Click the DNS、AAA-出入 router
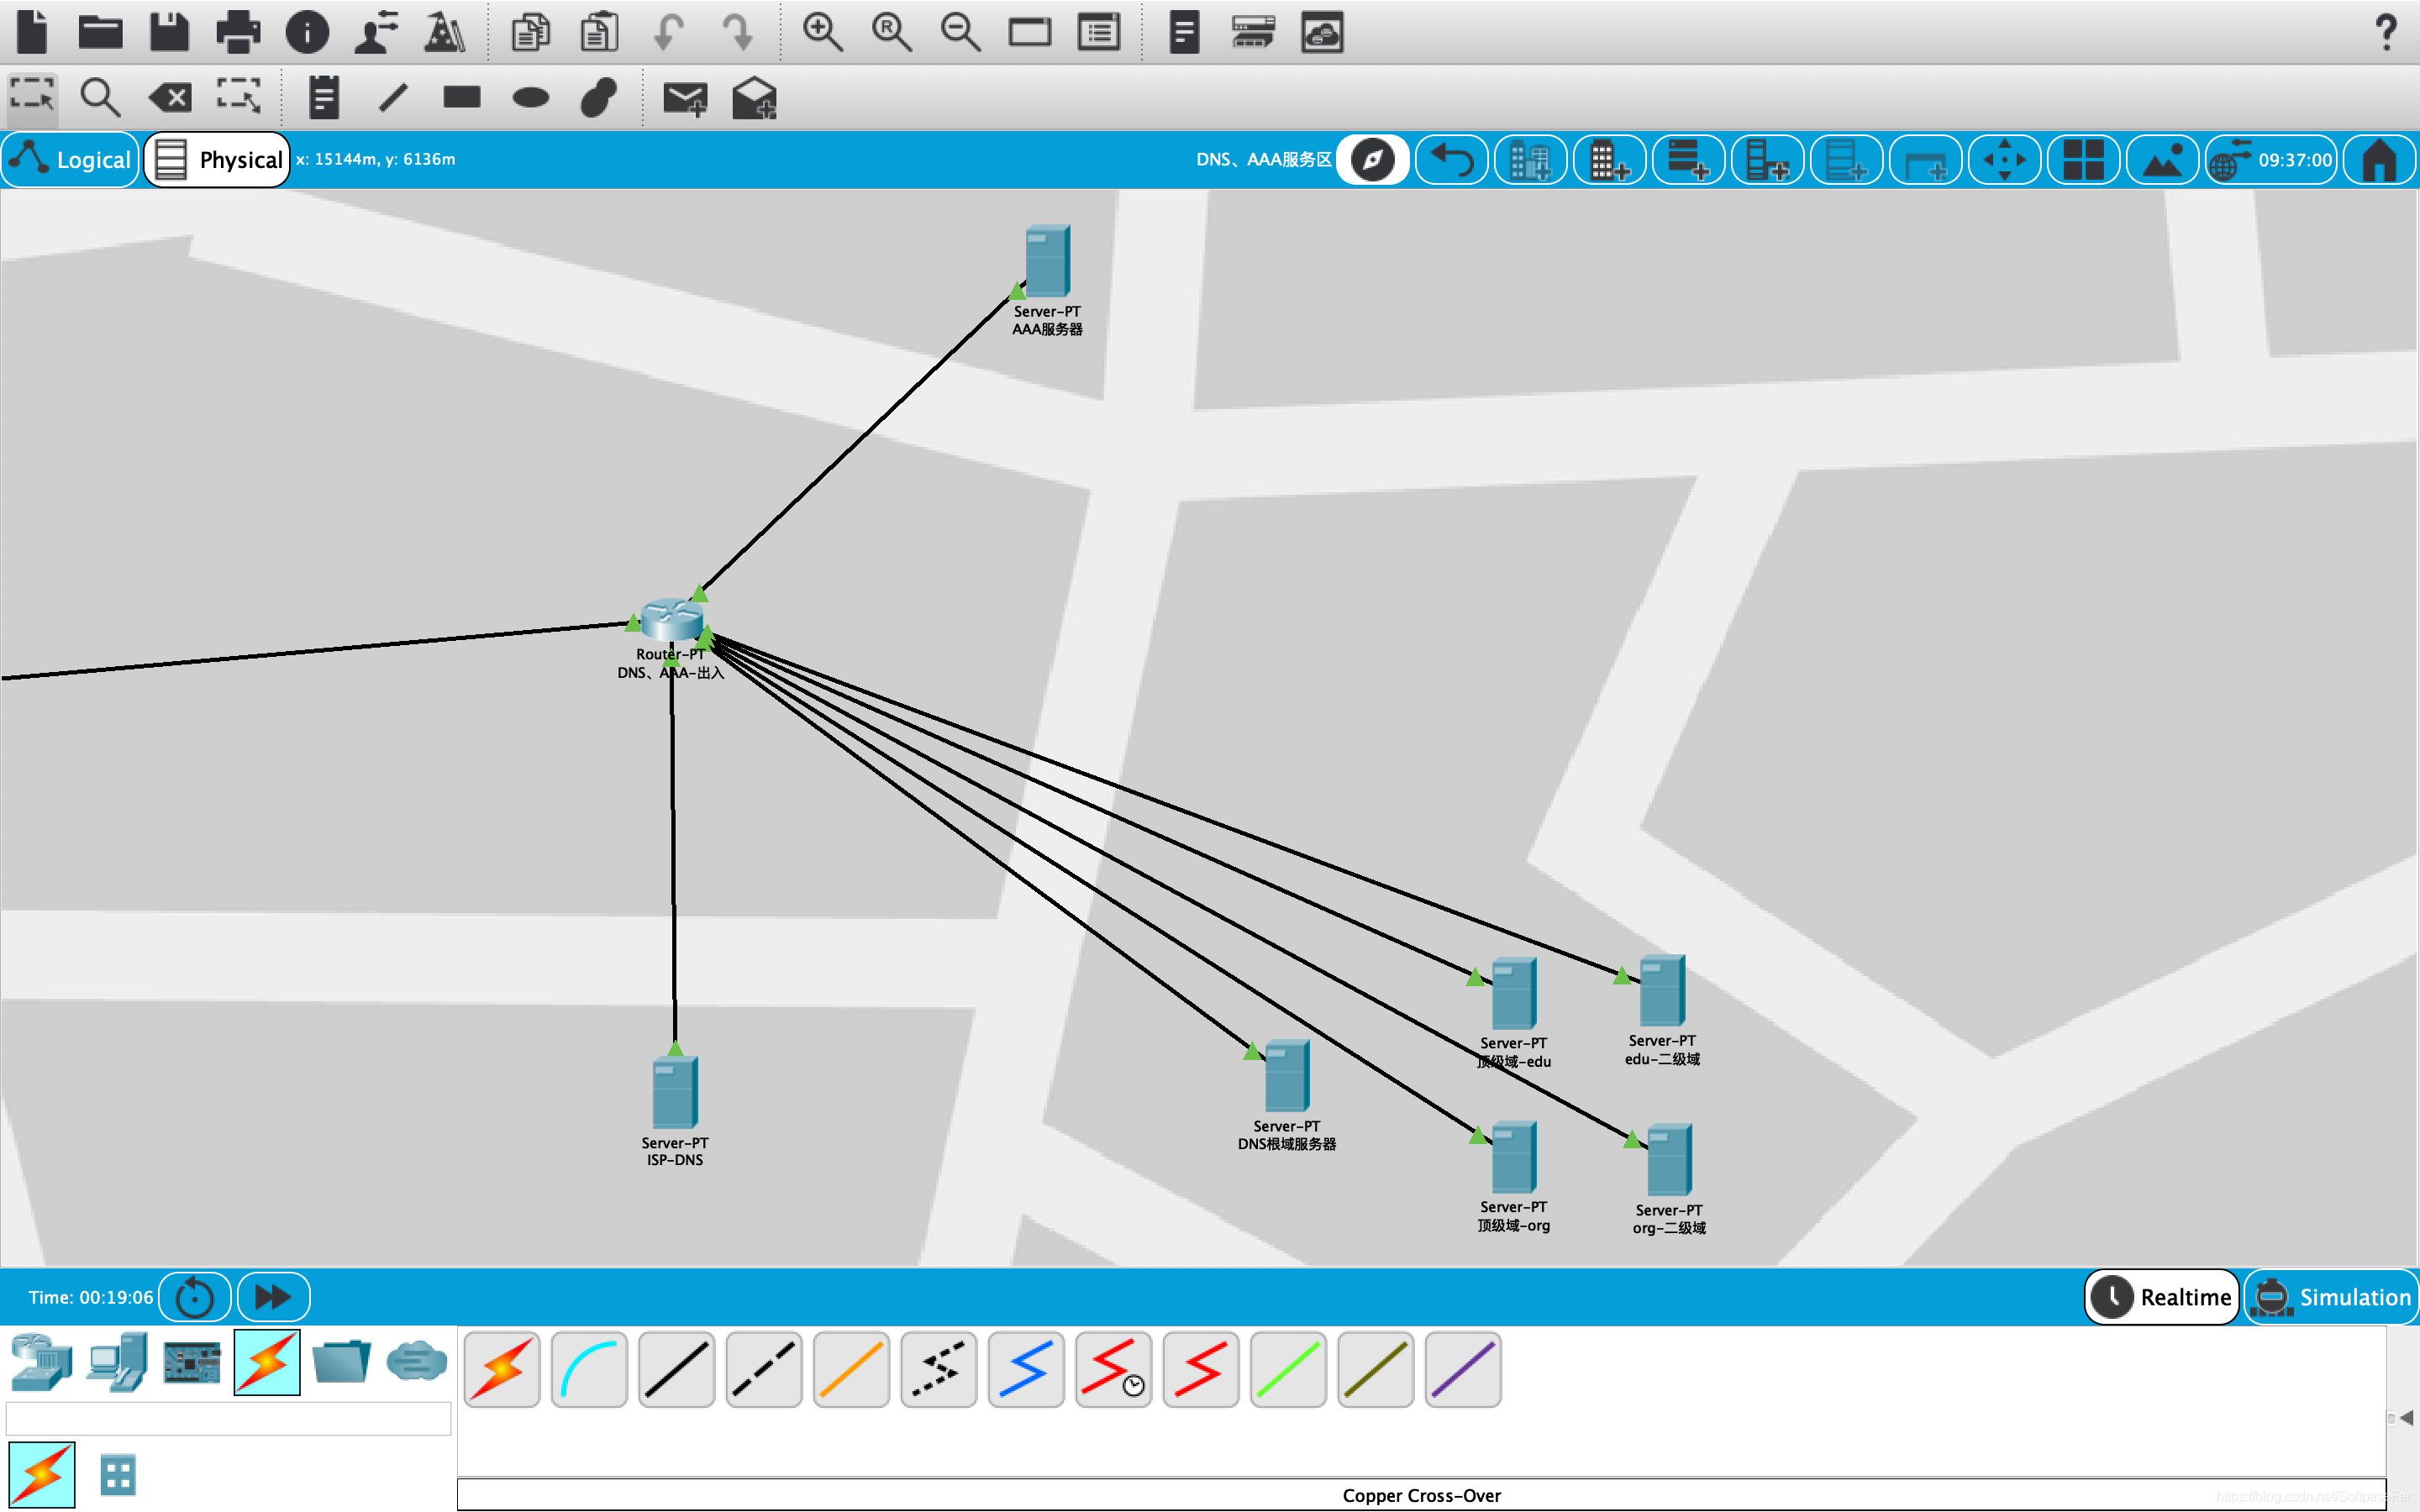This screenshot has height=1512, width=2420. click(671, 619)
